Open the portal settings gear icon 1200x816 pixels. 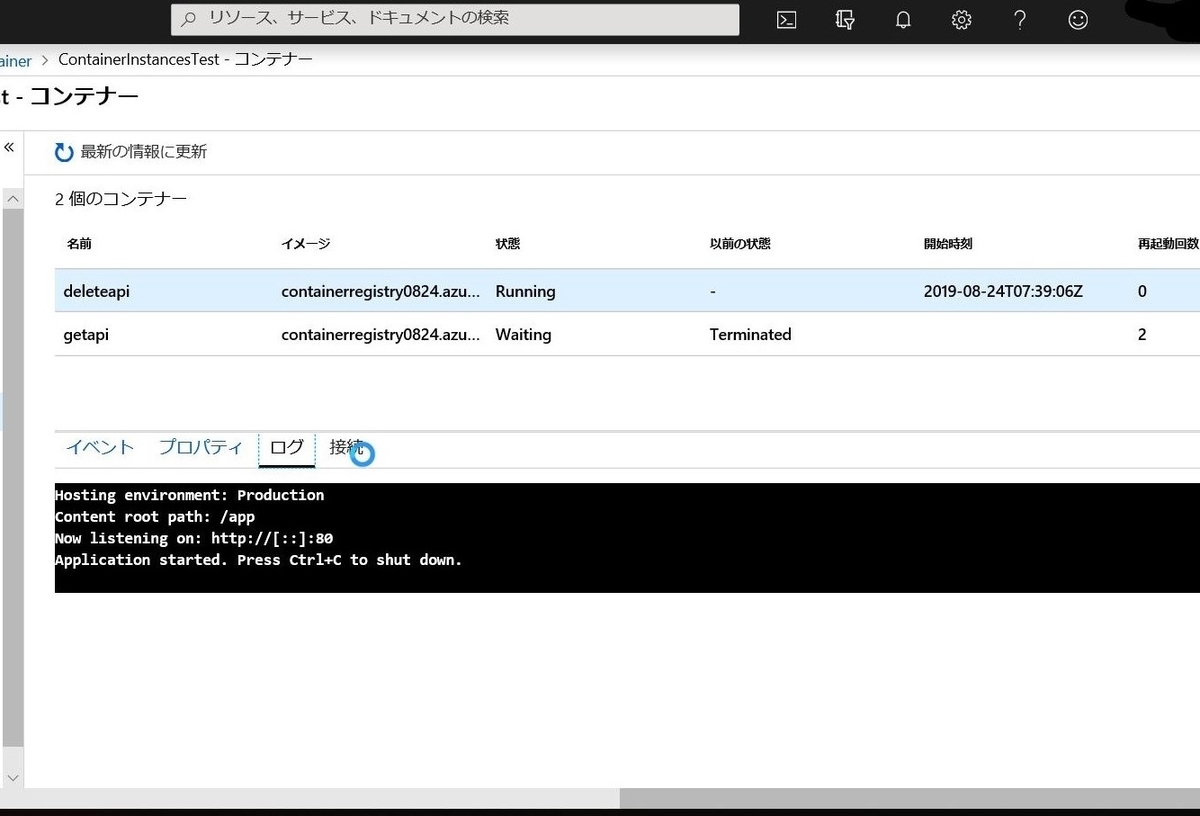coord(961,20)
